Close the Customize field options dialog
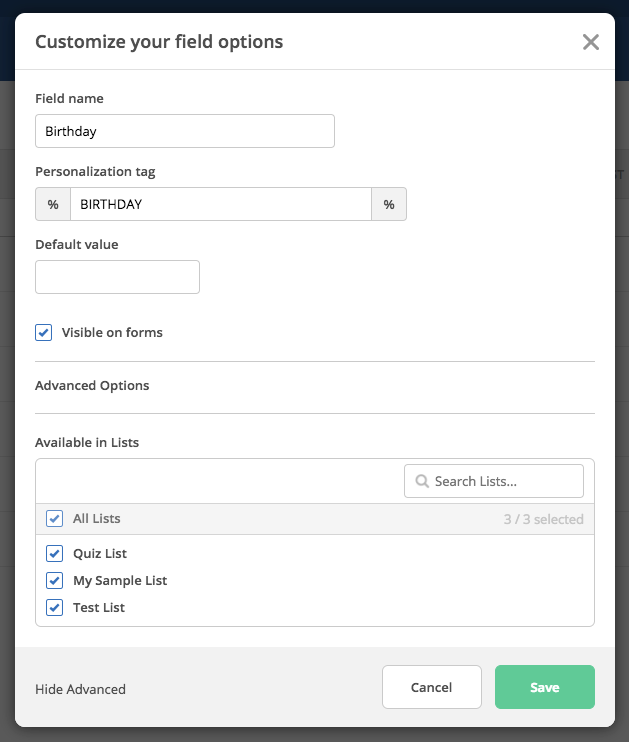The height and width of the screenshot is (742, 629). (591, 42)
